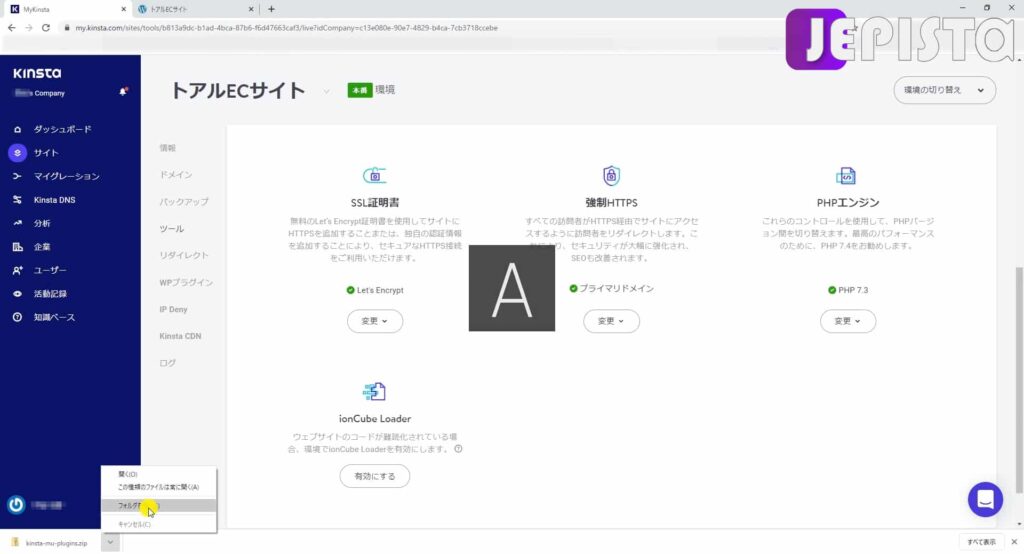Close the MyKinsta tab
Image resolution: width=1024 pixels, height=554 pixels.
pos(123,9)
